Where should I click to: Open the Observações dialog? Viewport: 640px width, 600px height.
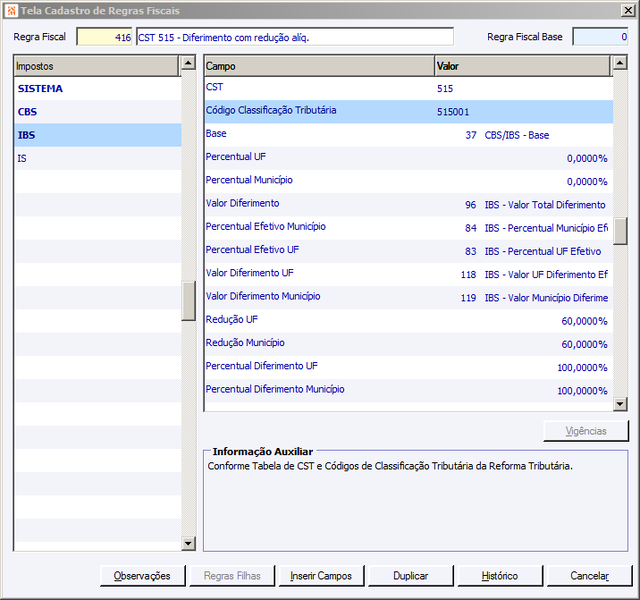click(x=142, y=576)
